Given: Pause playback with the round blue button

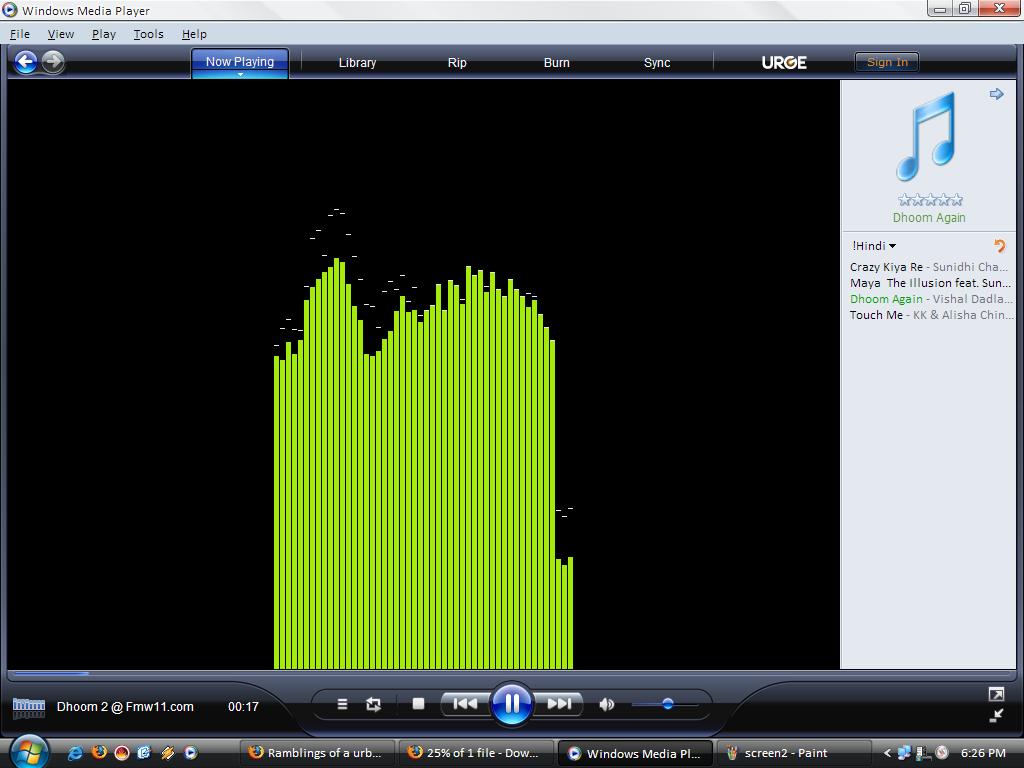Looking at the screenshot, I should point(511,703).
